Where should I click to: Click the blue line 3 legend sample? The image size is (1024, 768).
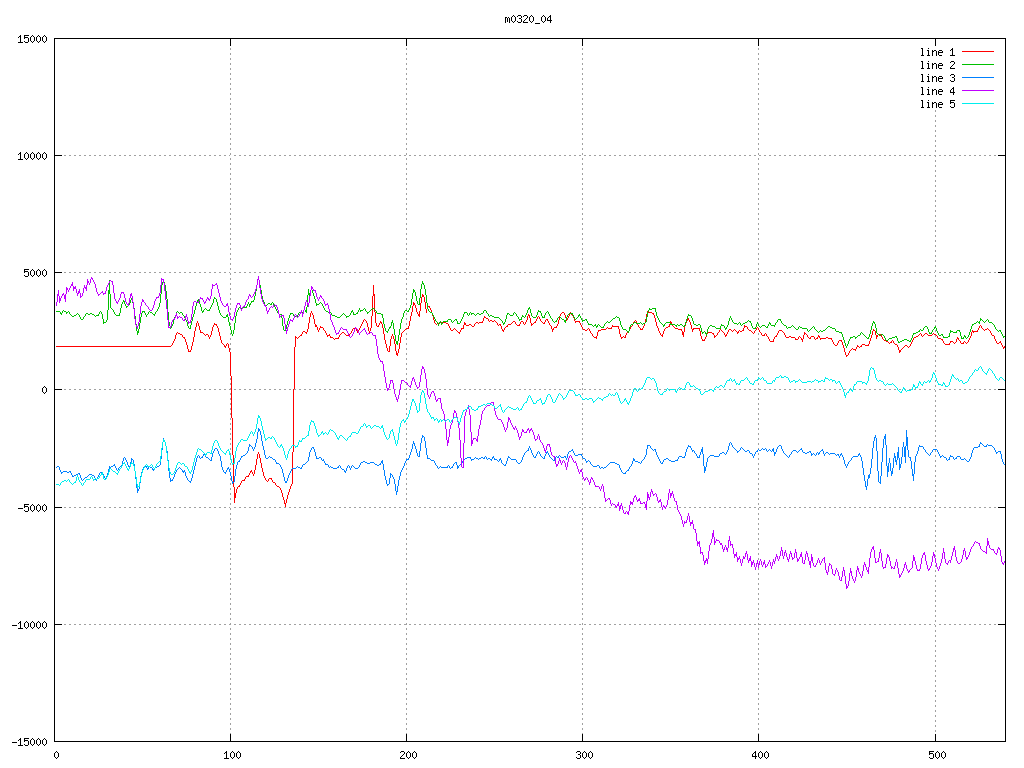tap(978, 78)
